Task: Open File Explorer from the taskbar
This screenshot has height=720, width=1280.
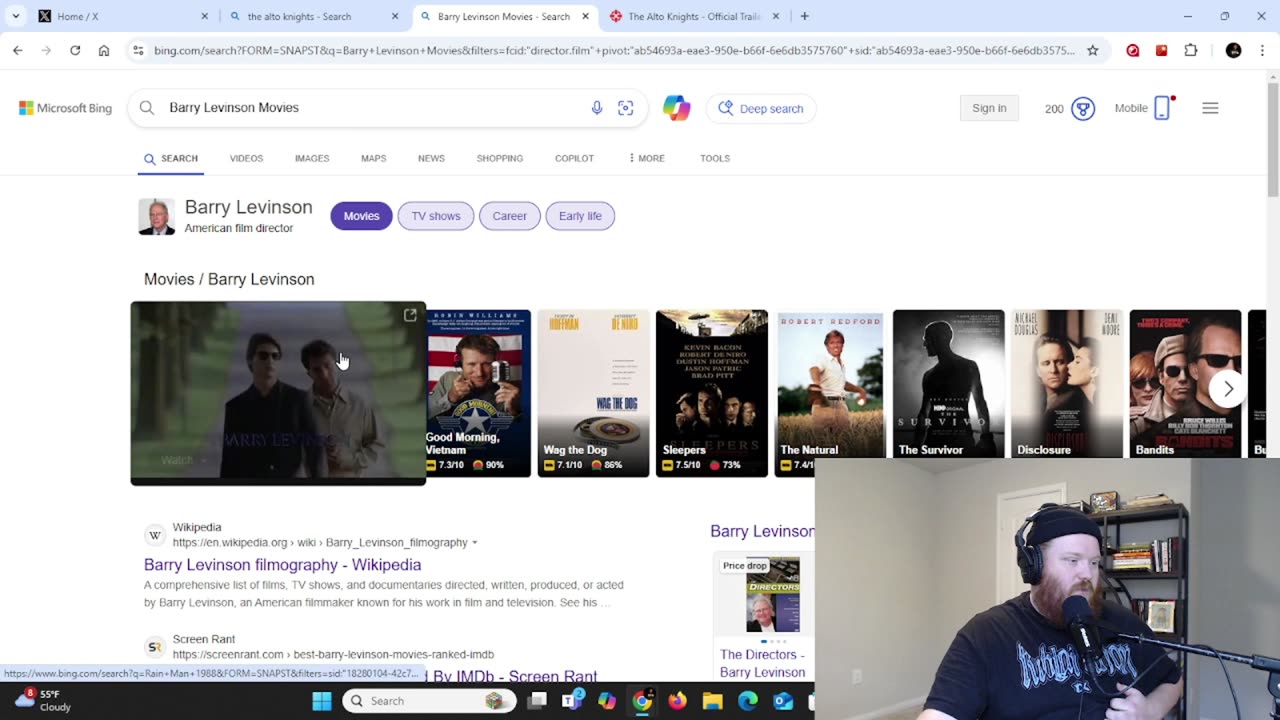Action: (x=713, y=701)
